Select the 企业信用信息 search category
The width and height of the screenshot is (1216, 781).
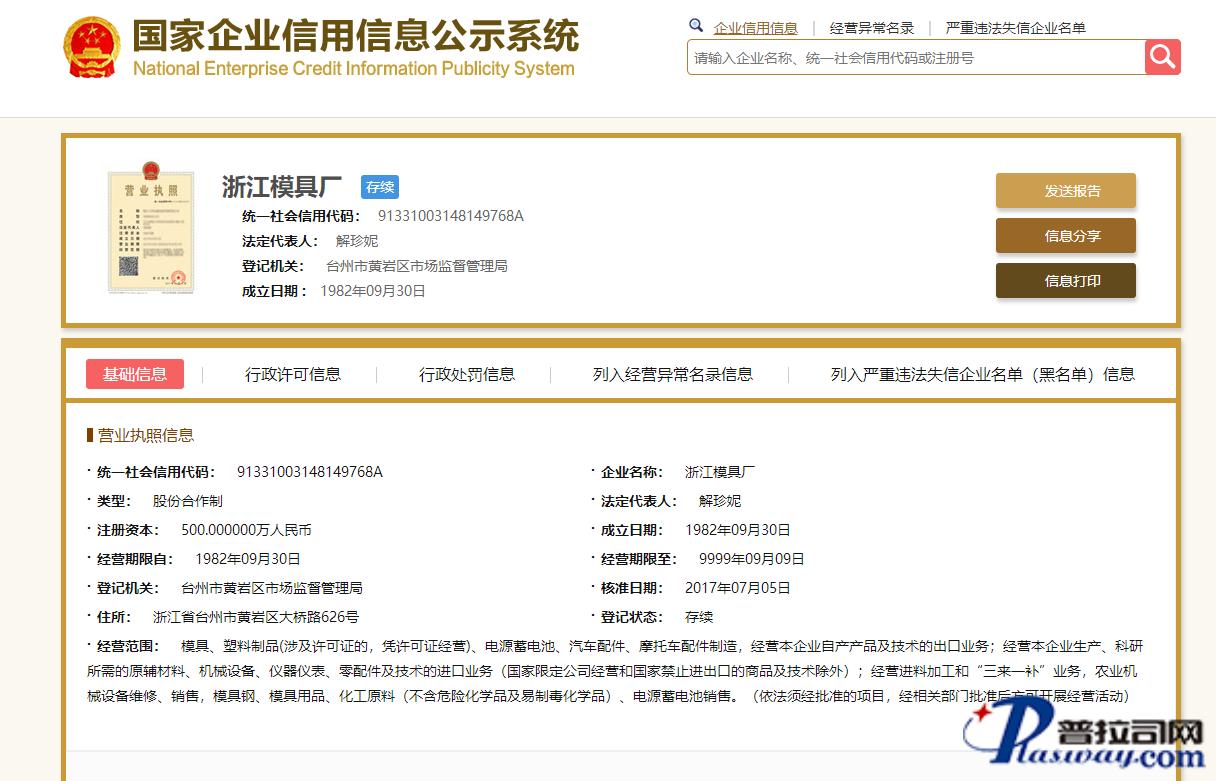pyautogui.click(x=755, y=28)
